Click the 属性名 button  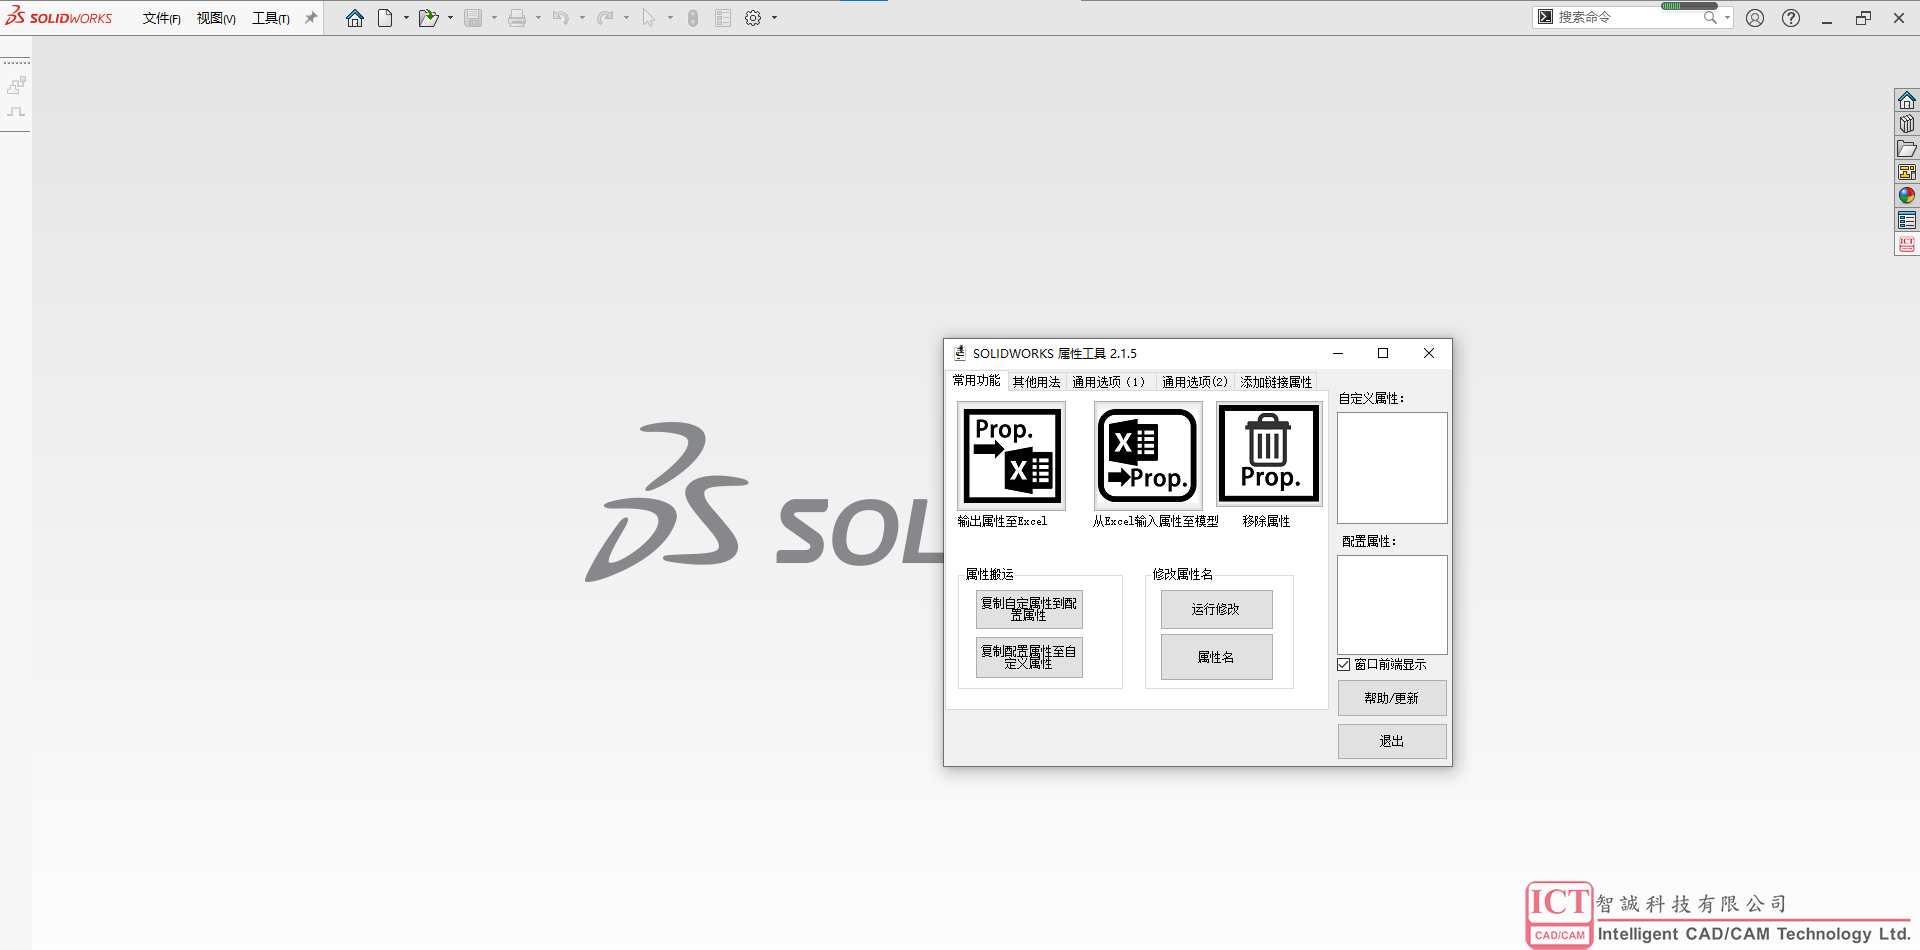(1216, 657)
